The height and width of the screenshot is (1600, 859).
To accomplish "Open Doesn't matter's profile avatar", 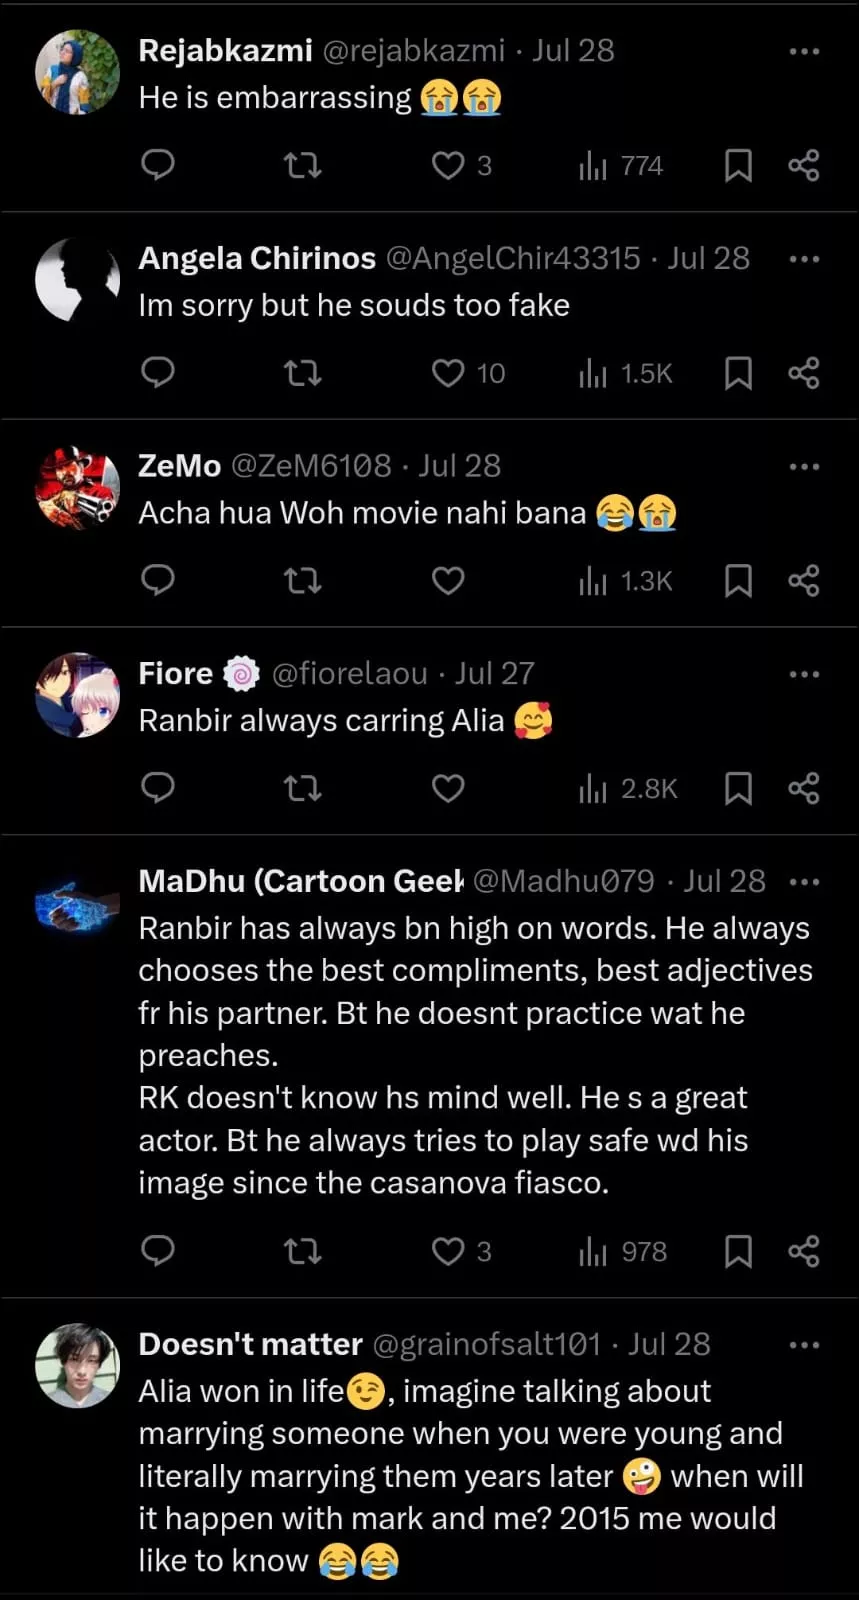I will click(x=77, y=1366).
